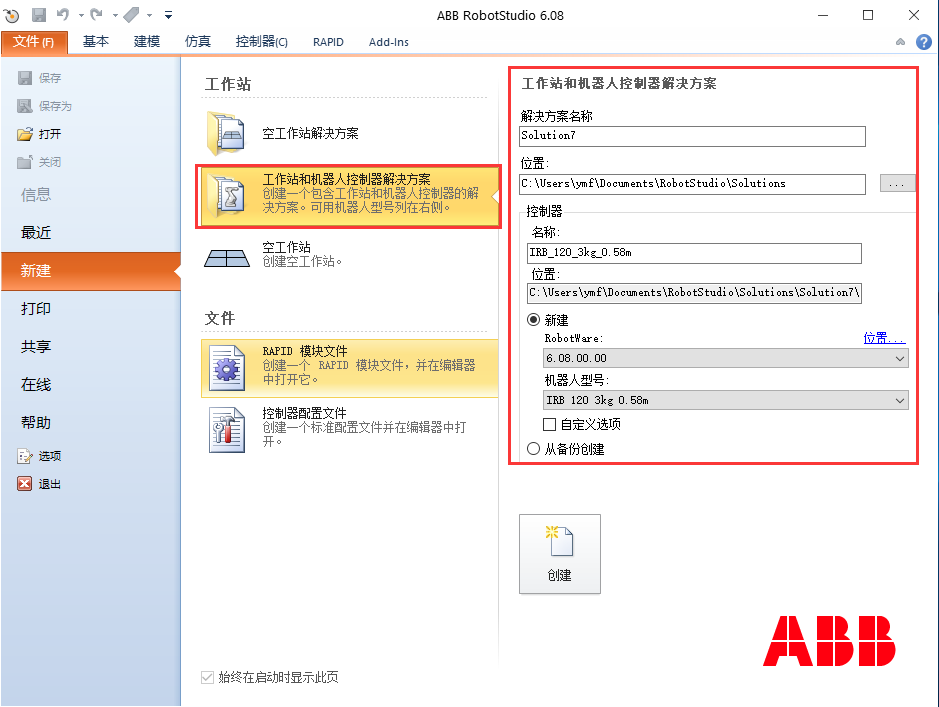Image resolution: width=939 pixels, height=707 pixels.
Task: Click the RobotStudio application icon in title bar
Action: click(11, 16)
